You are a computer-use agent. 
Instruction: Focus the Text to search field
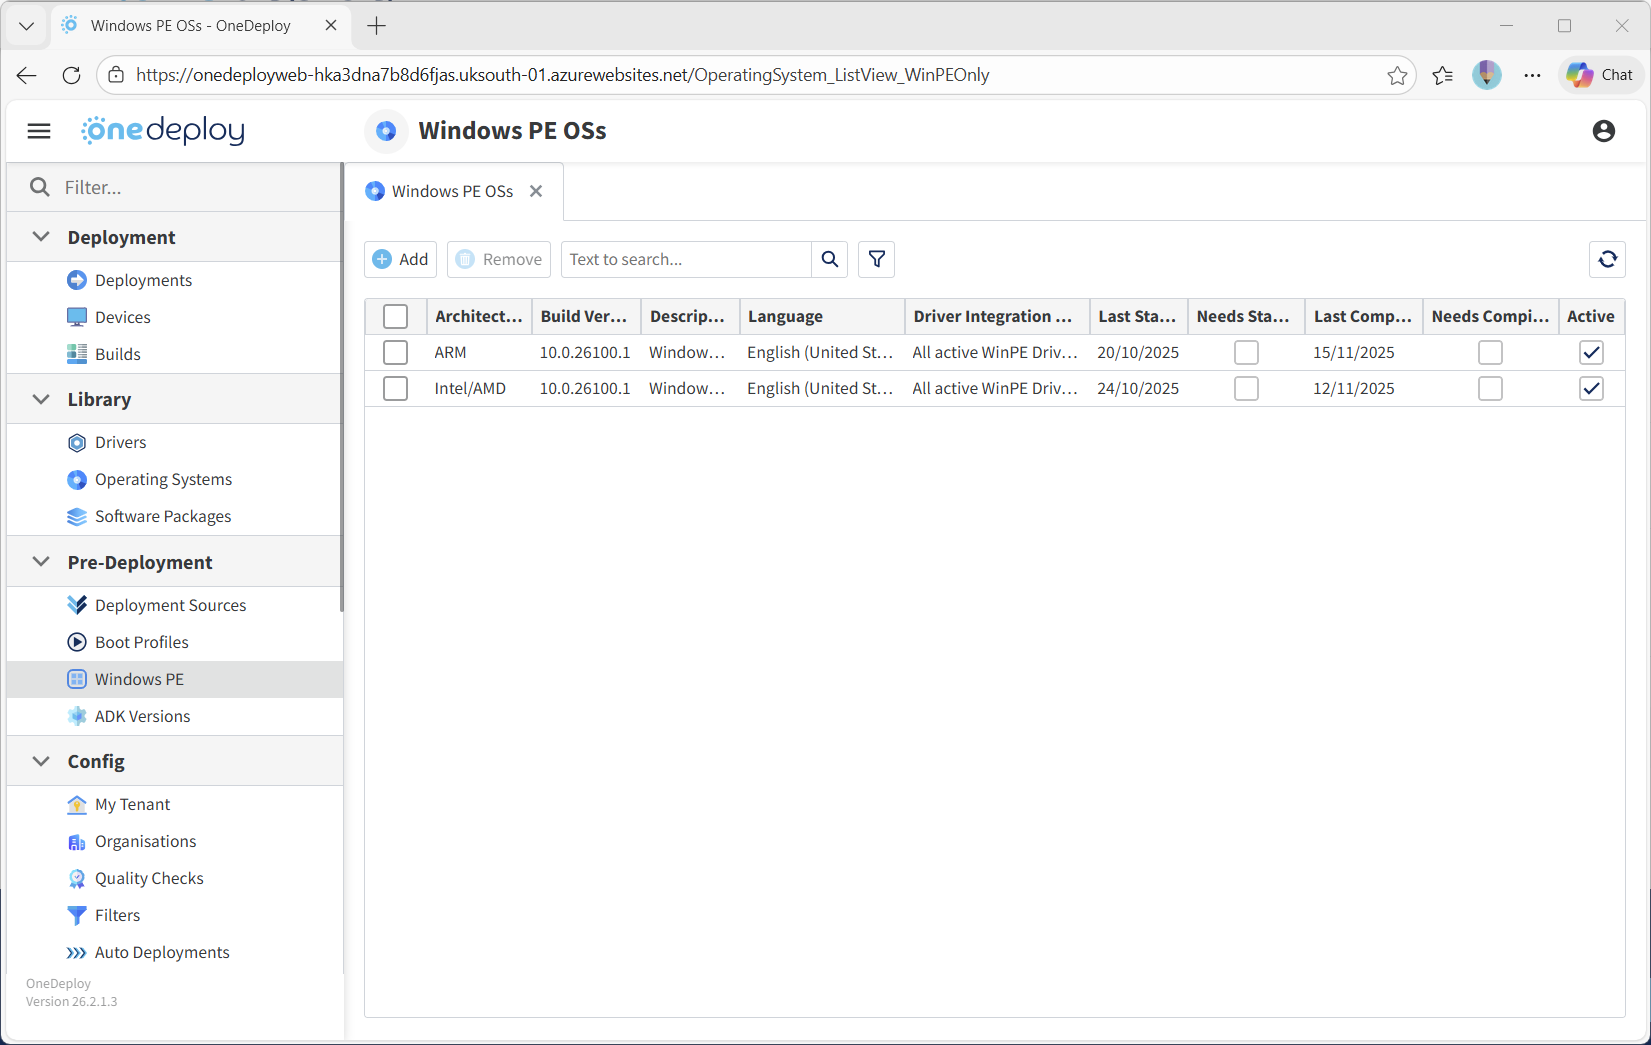(686, 259)
